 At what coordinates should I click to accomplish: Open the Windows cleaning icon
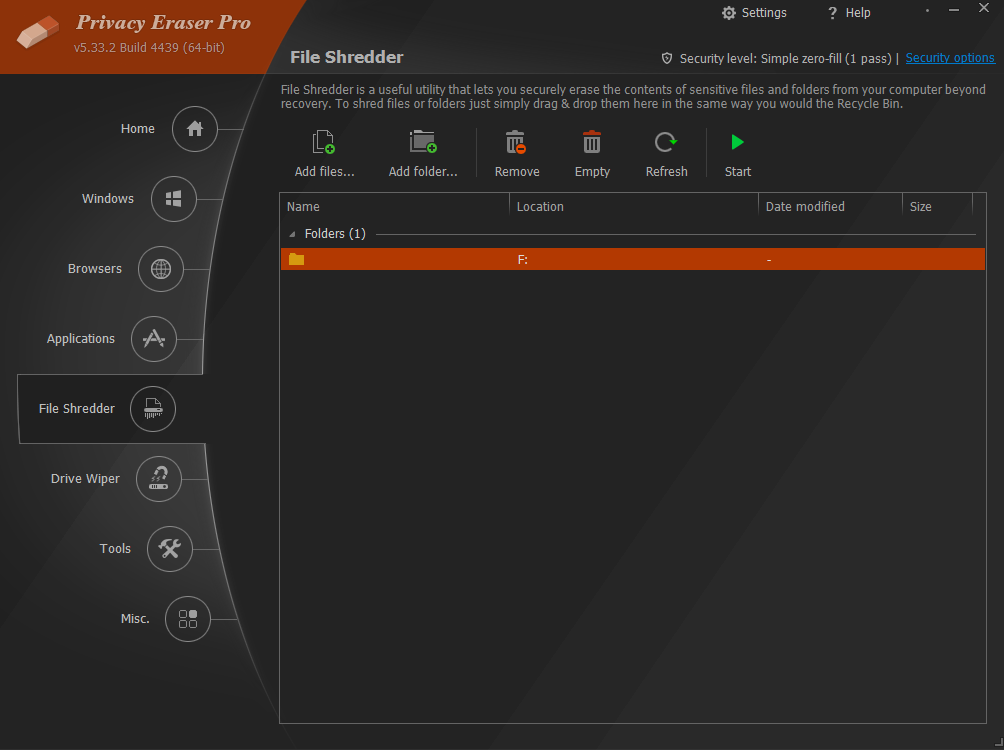point(174,199)
